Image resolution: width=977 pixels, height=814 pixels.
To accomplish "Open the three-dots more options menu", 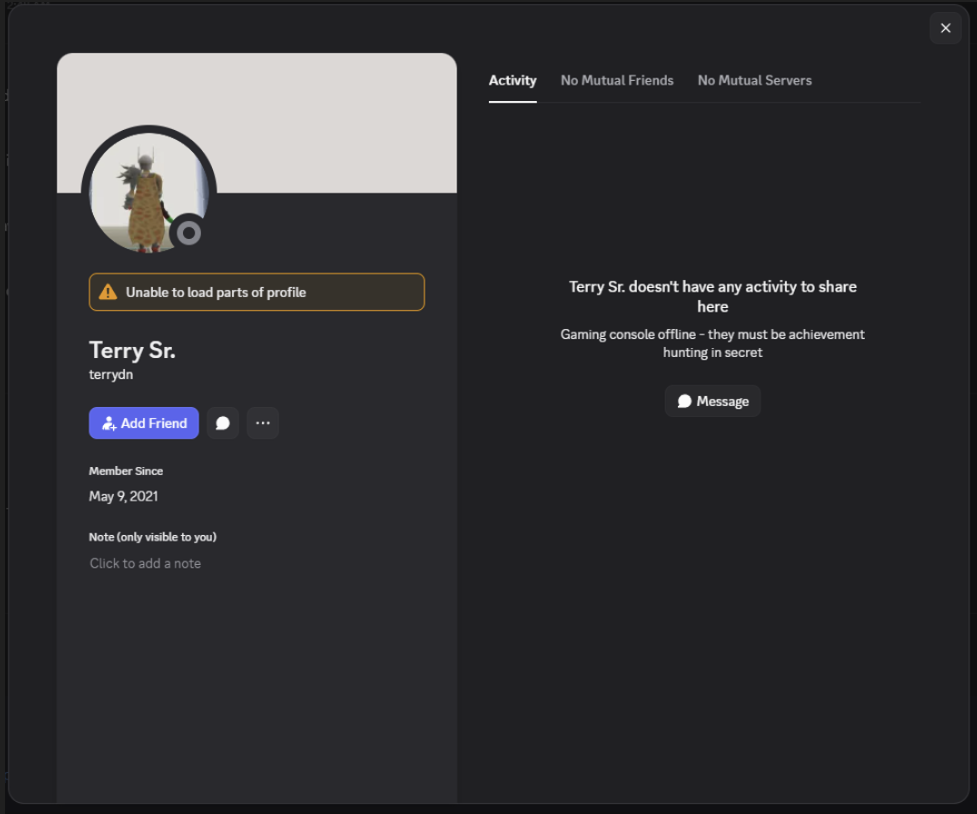I will pos(262,423).
